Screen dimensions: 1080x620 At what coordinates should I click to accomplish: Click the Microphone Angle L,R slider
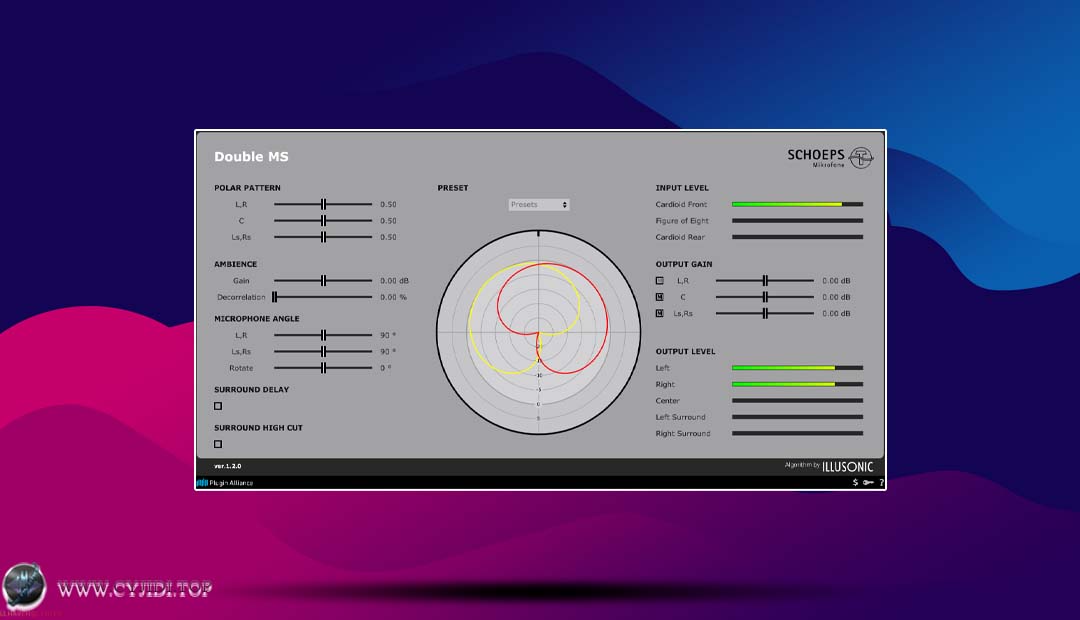pos(323,335)
